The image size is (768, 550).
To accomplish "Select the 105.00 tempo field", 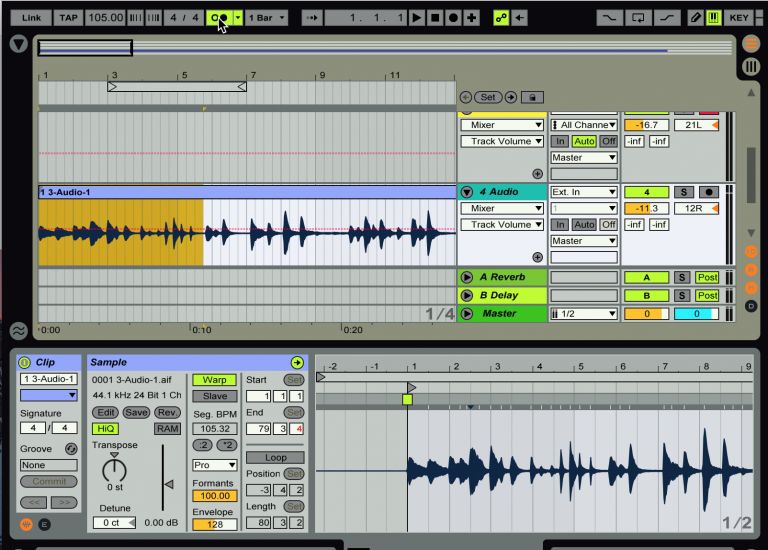I will click(105, 18).
